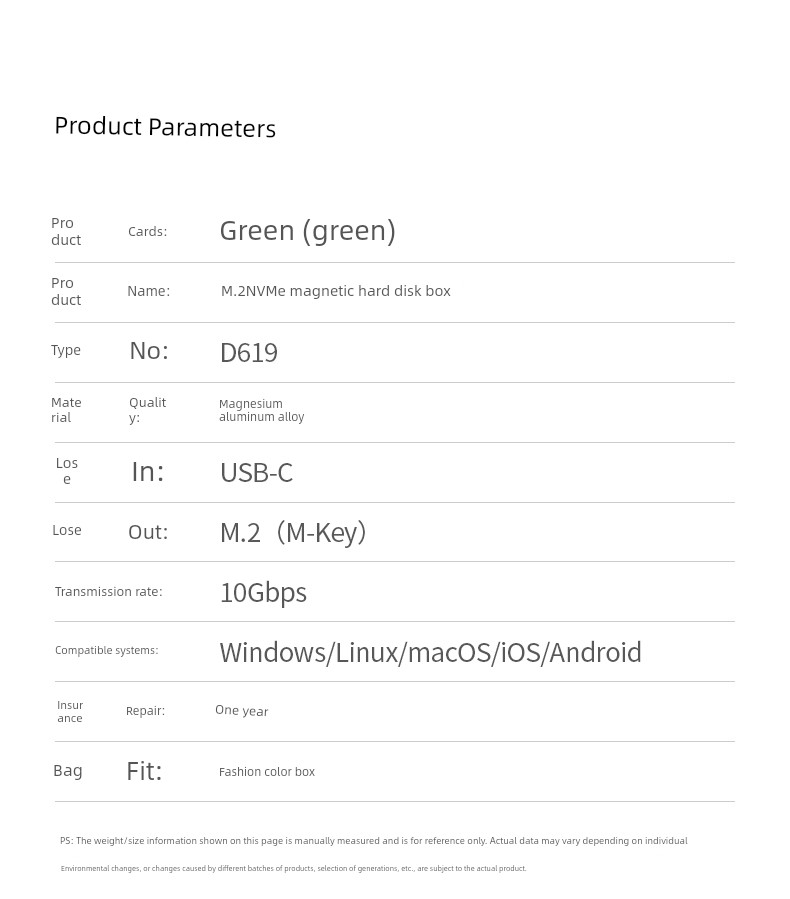Screen dimensions: 790x899
Task: Select the 10Gbps transmission rate value
Action: click(x=263, y=592)
